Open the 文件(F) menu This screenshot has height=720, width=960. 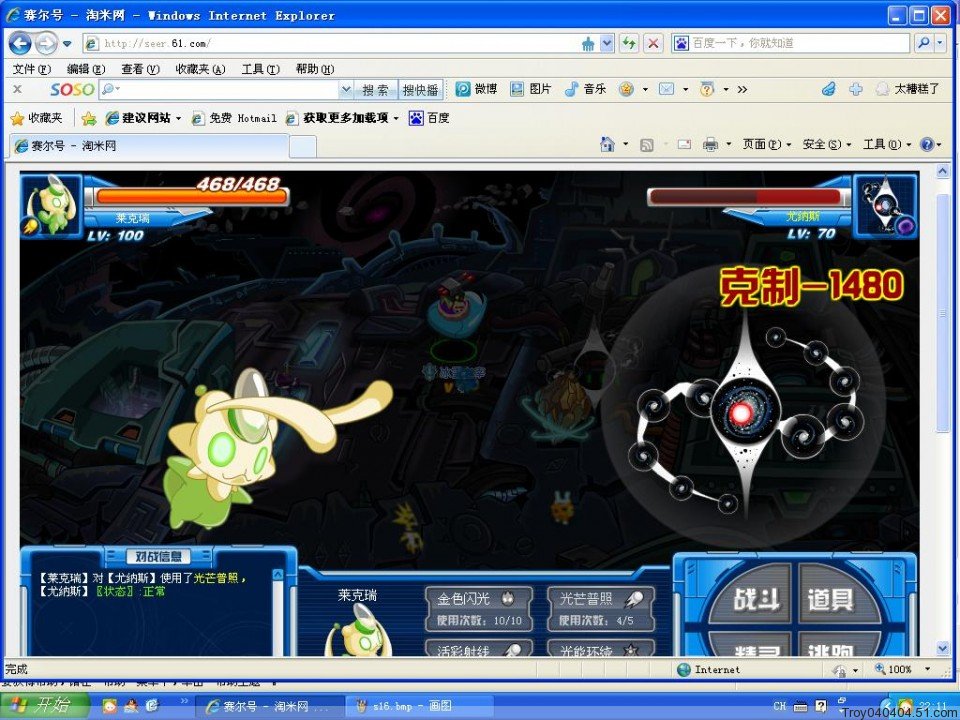31,69
